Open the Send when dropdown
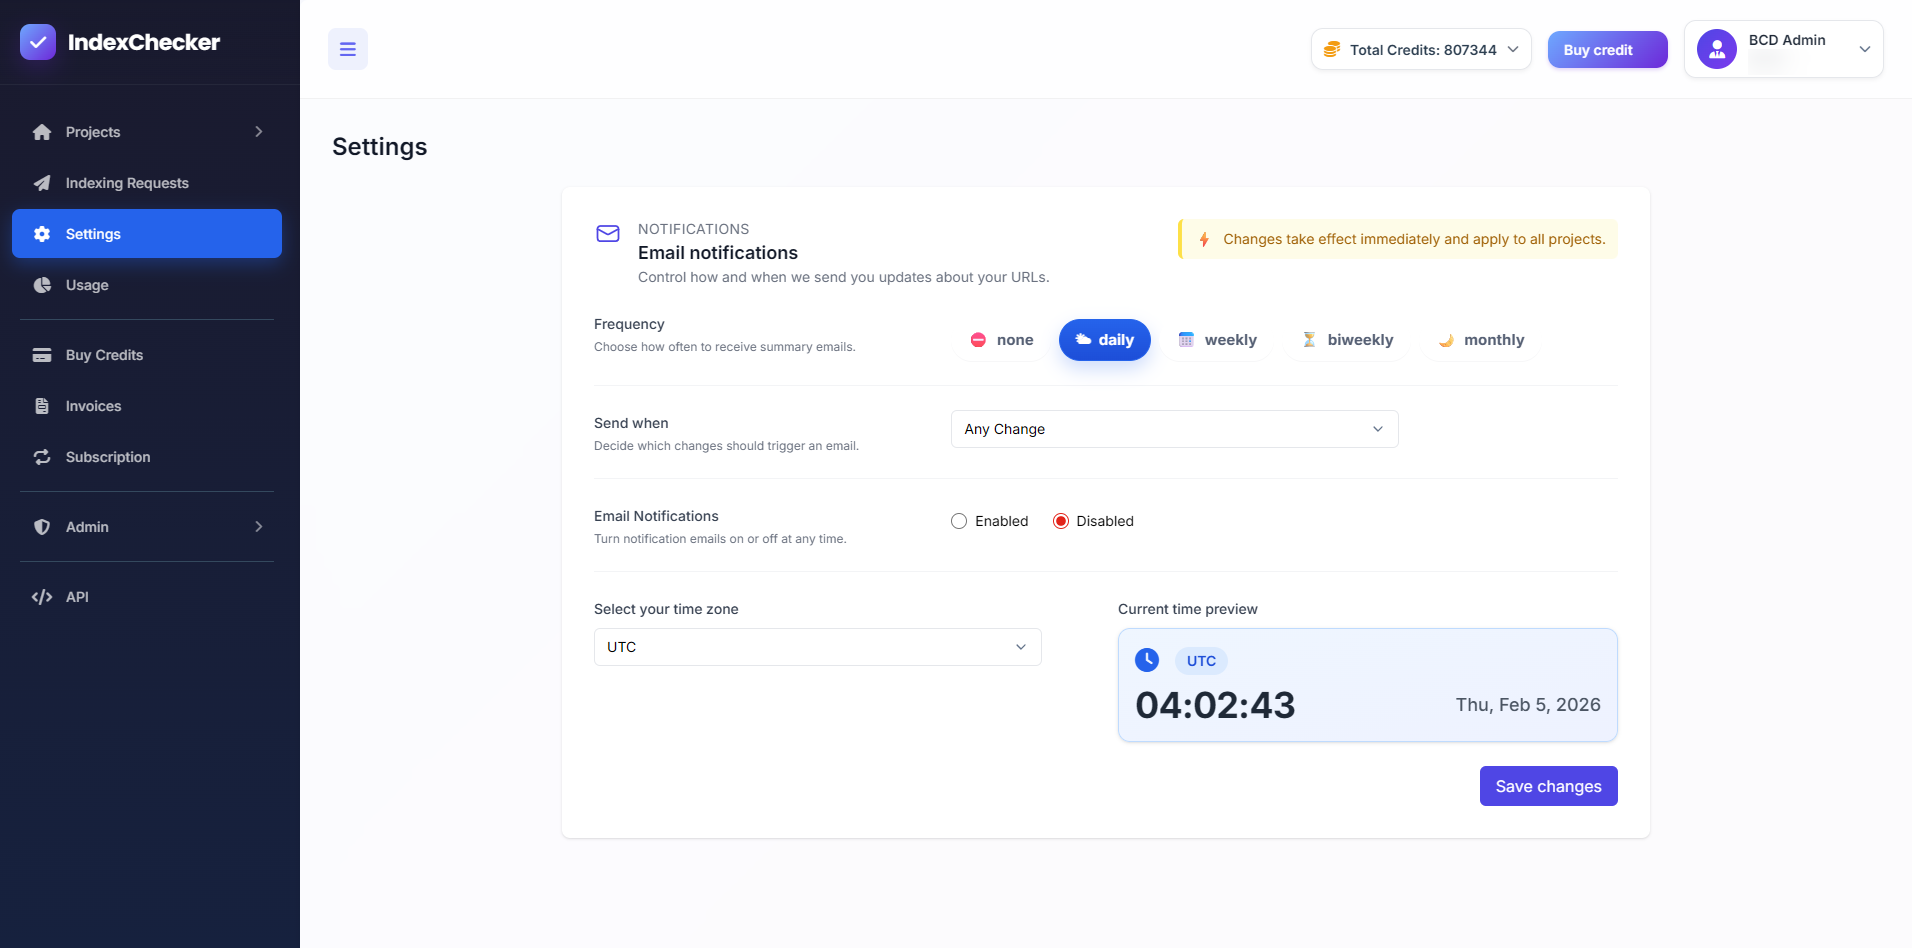The height and width of the screenshot is (948, 1912). (x=1174, y=429)
